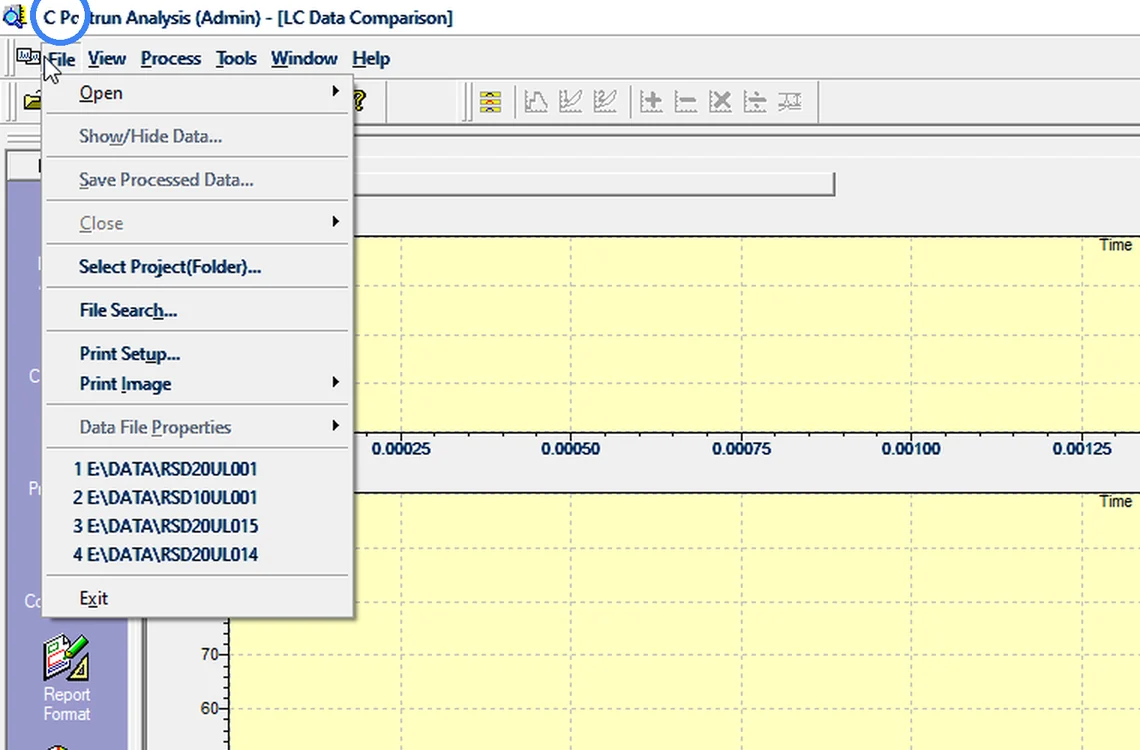
Task: Click the long empty field above the chromatogram
Action: (594, 184)
